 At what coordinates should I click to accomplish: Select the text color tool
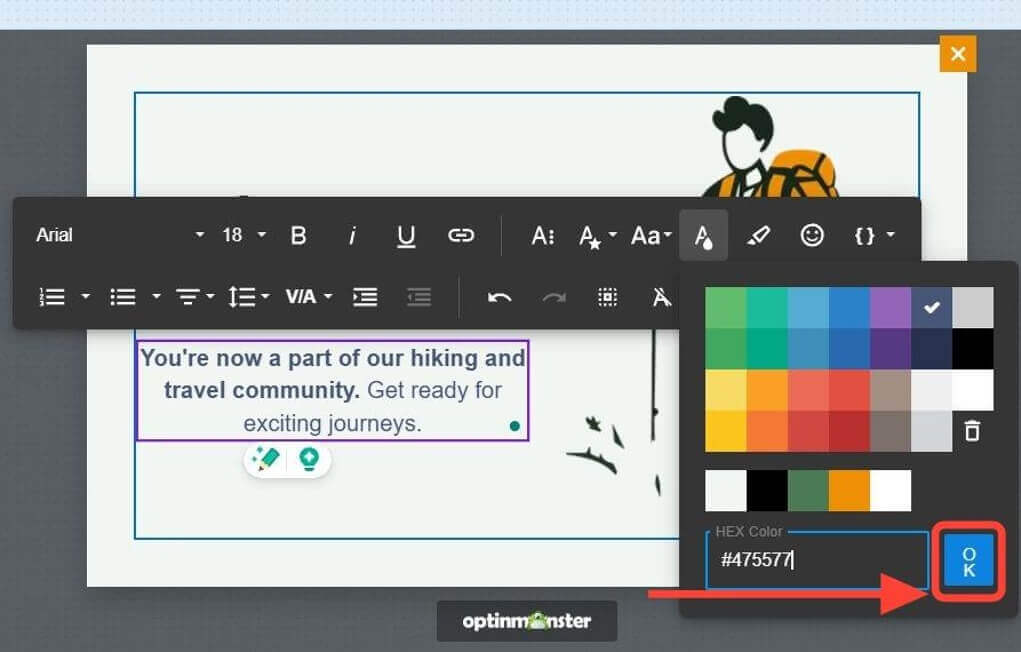tap(704, 235)
